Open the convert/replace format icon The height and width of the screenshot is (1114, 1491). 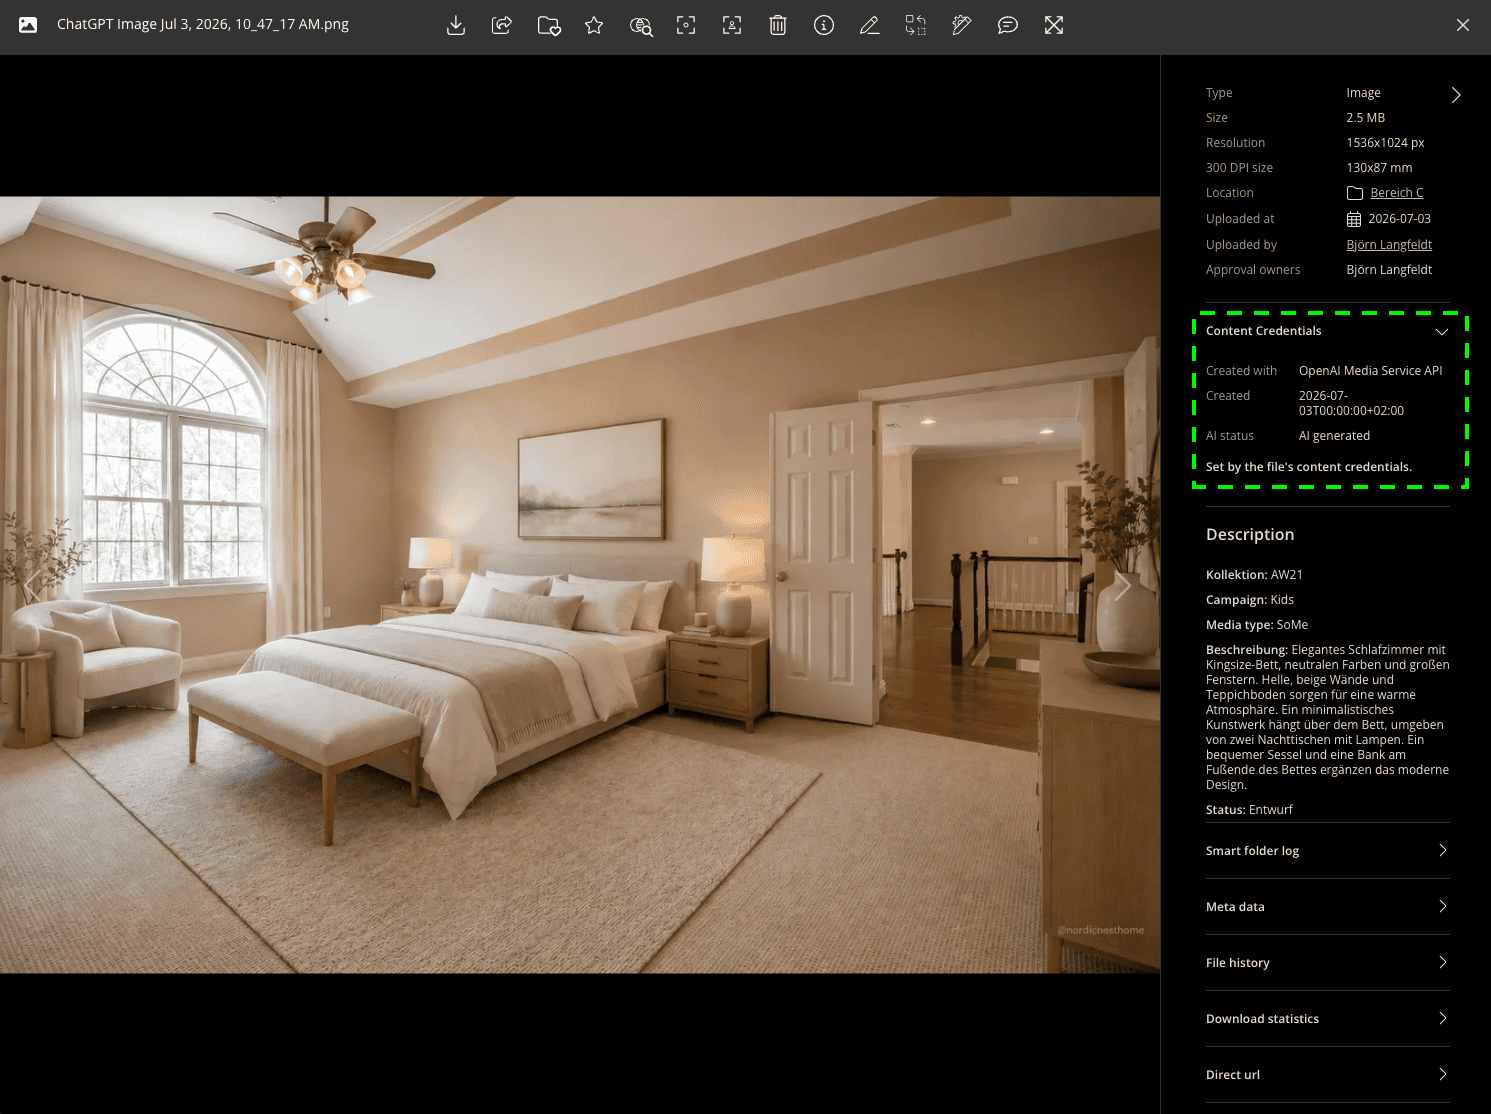(x=916, y=25)
